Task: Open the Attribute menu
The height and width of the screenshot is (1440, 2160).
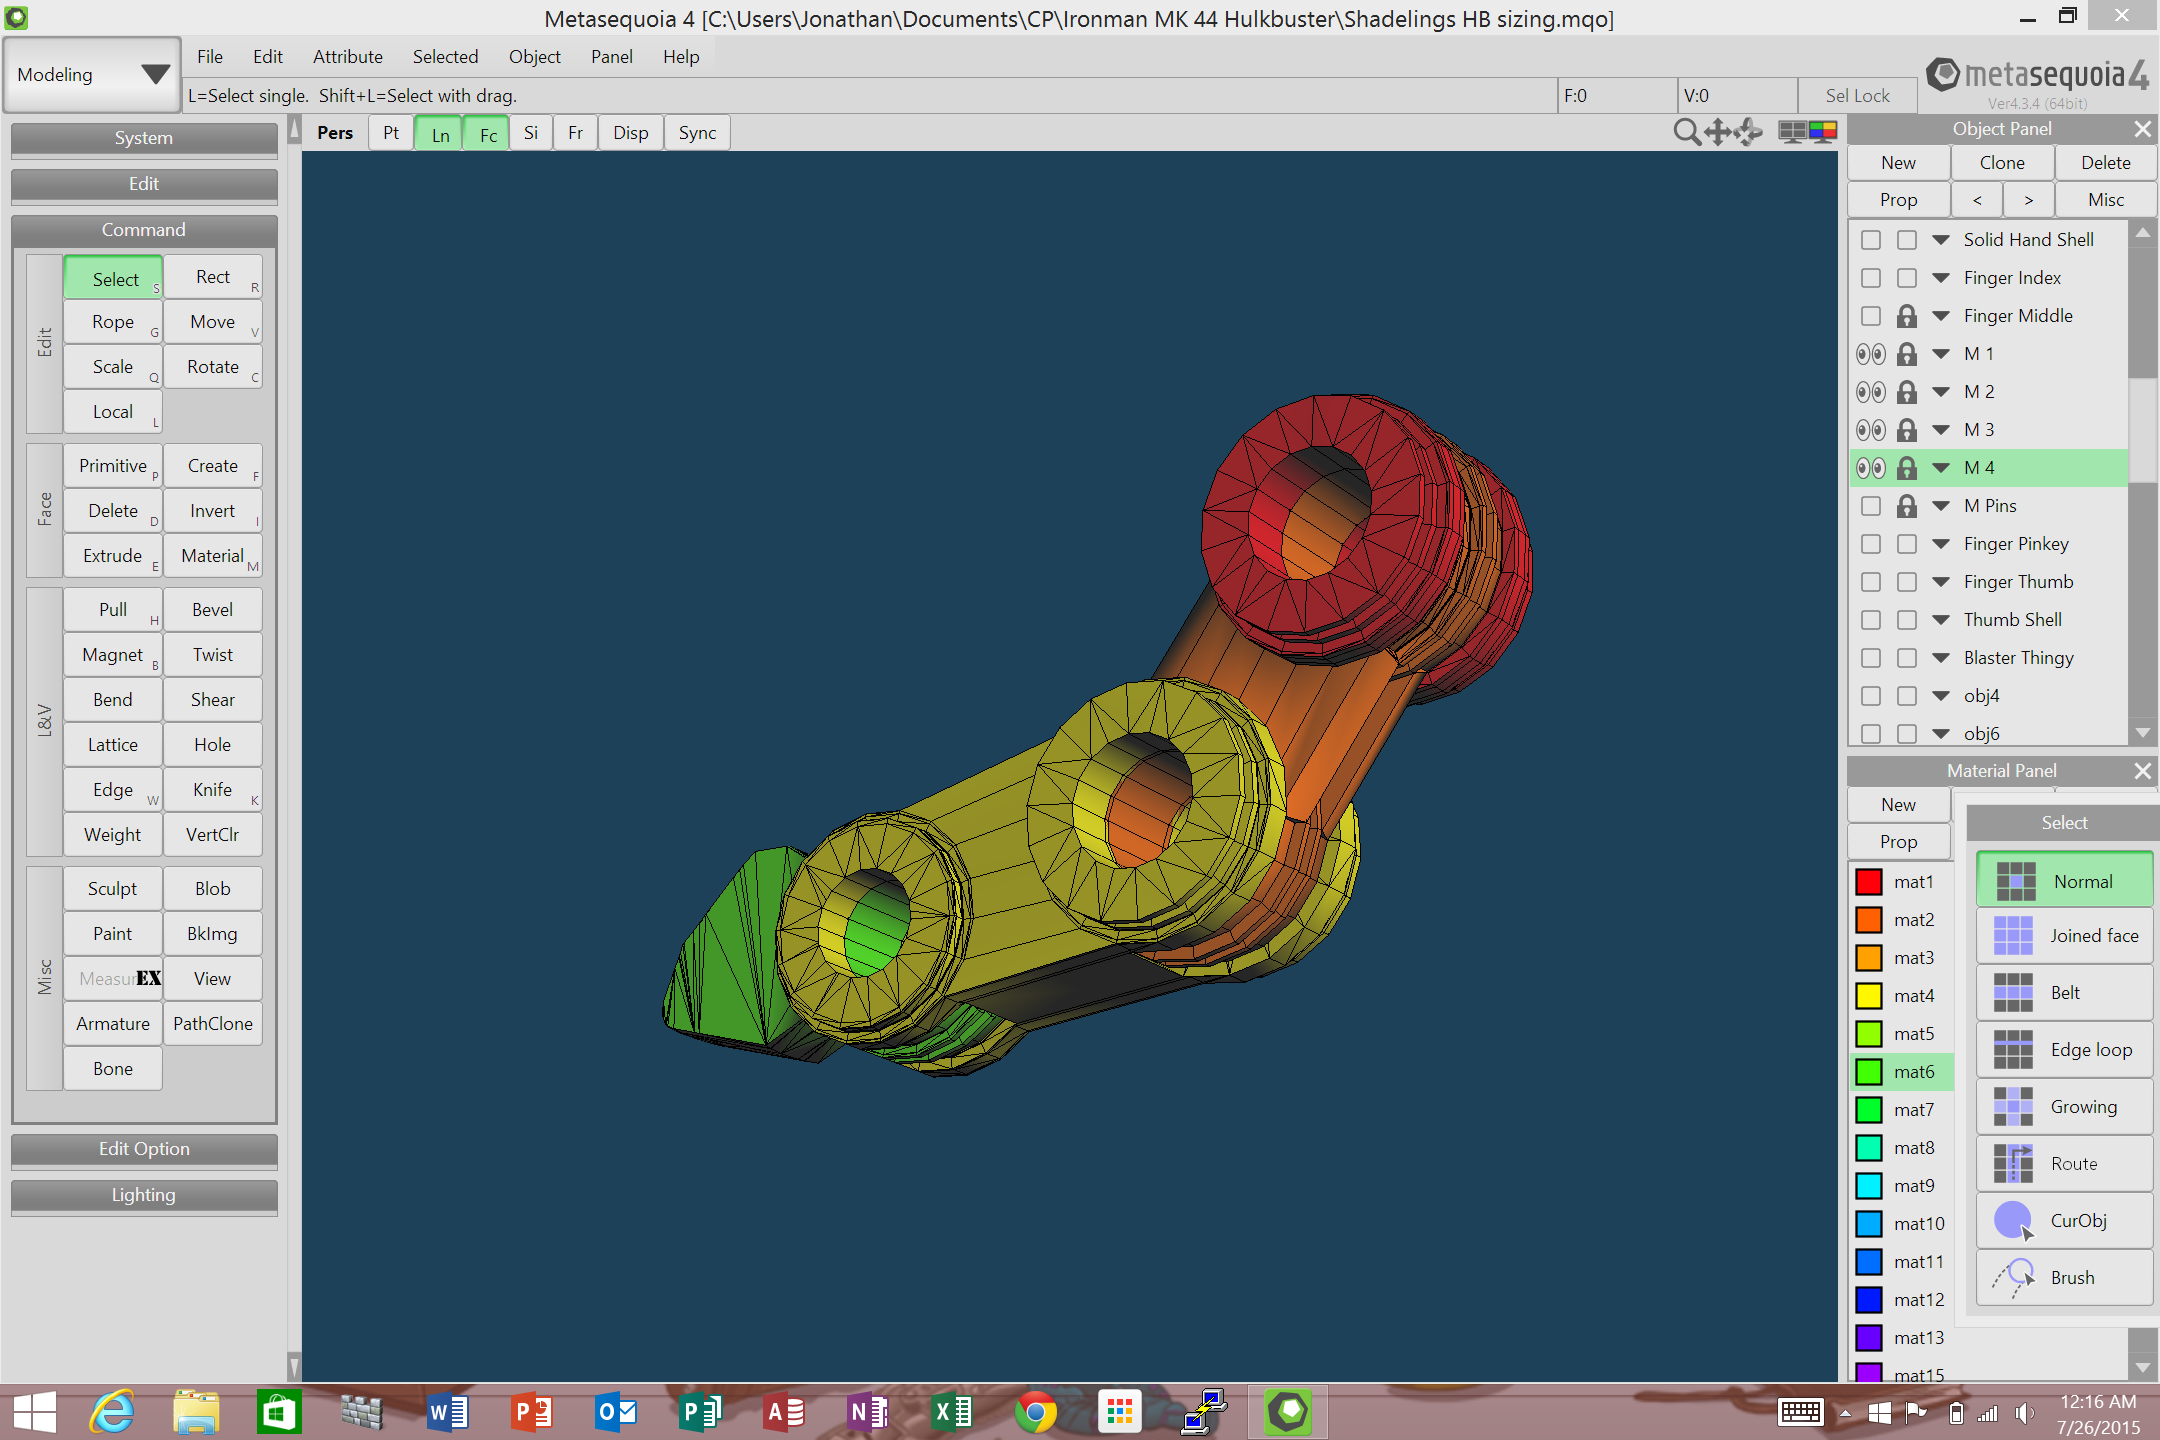Action: tap(348, 57)
